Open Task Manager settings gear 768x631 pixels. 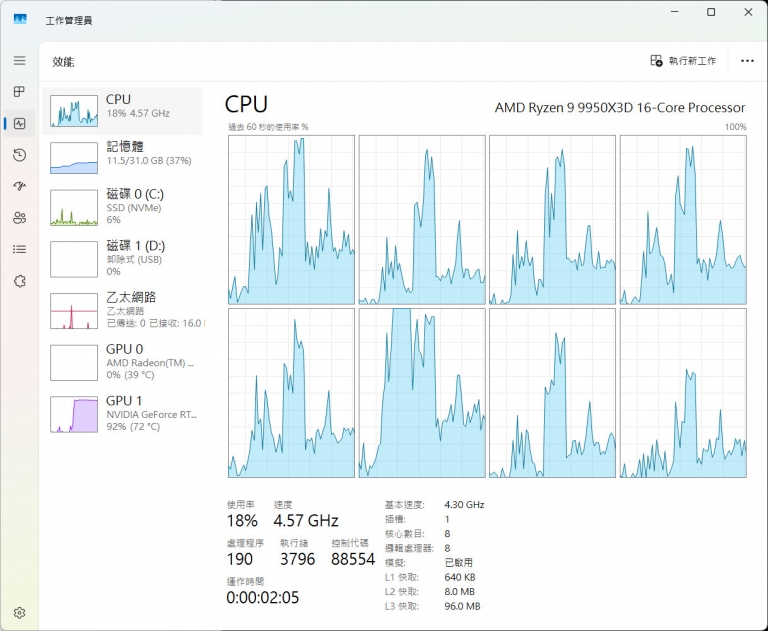19,612
